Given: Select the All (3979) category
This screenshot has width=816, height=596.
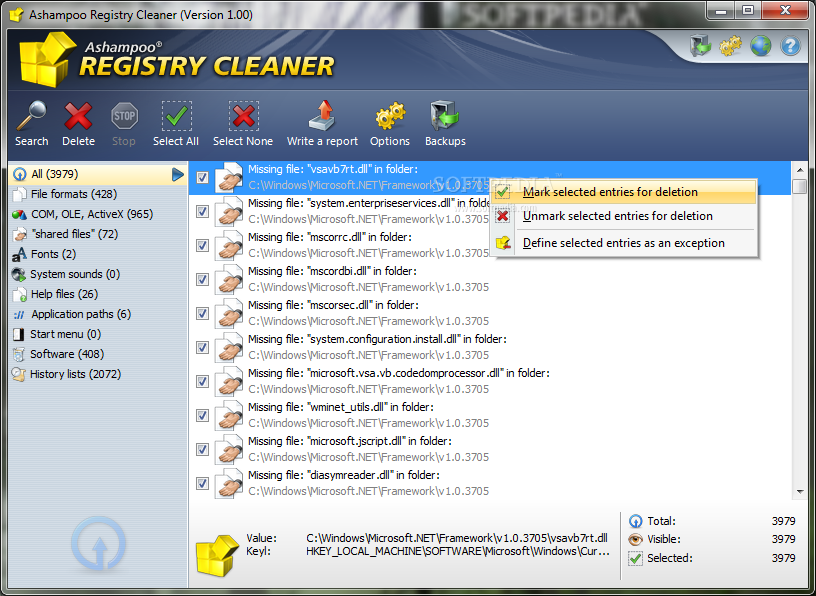Looking at the screenshot, I should (98, 174).
